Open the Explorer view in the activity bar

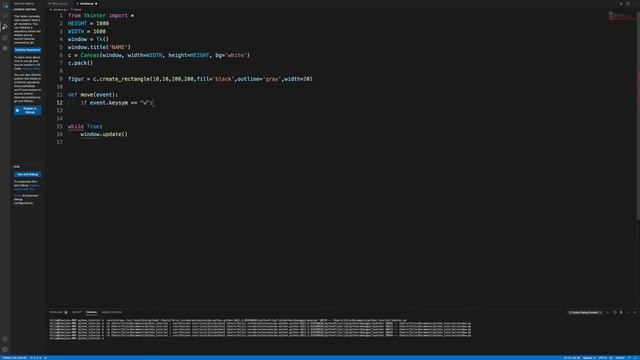pyautogui.click(x=6, y=7)
